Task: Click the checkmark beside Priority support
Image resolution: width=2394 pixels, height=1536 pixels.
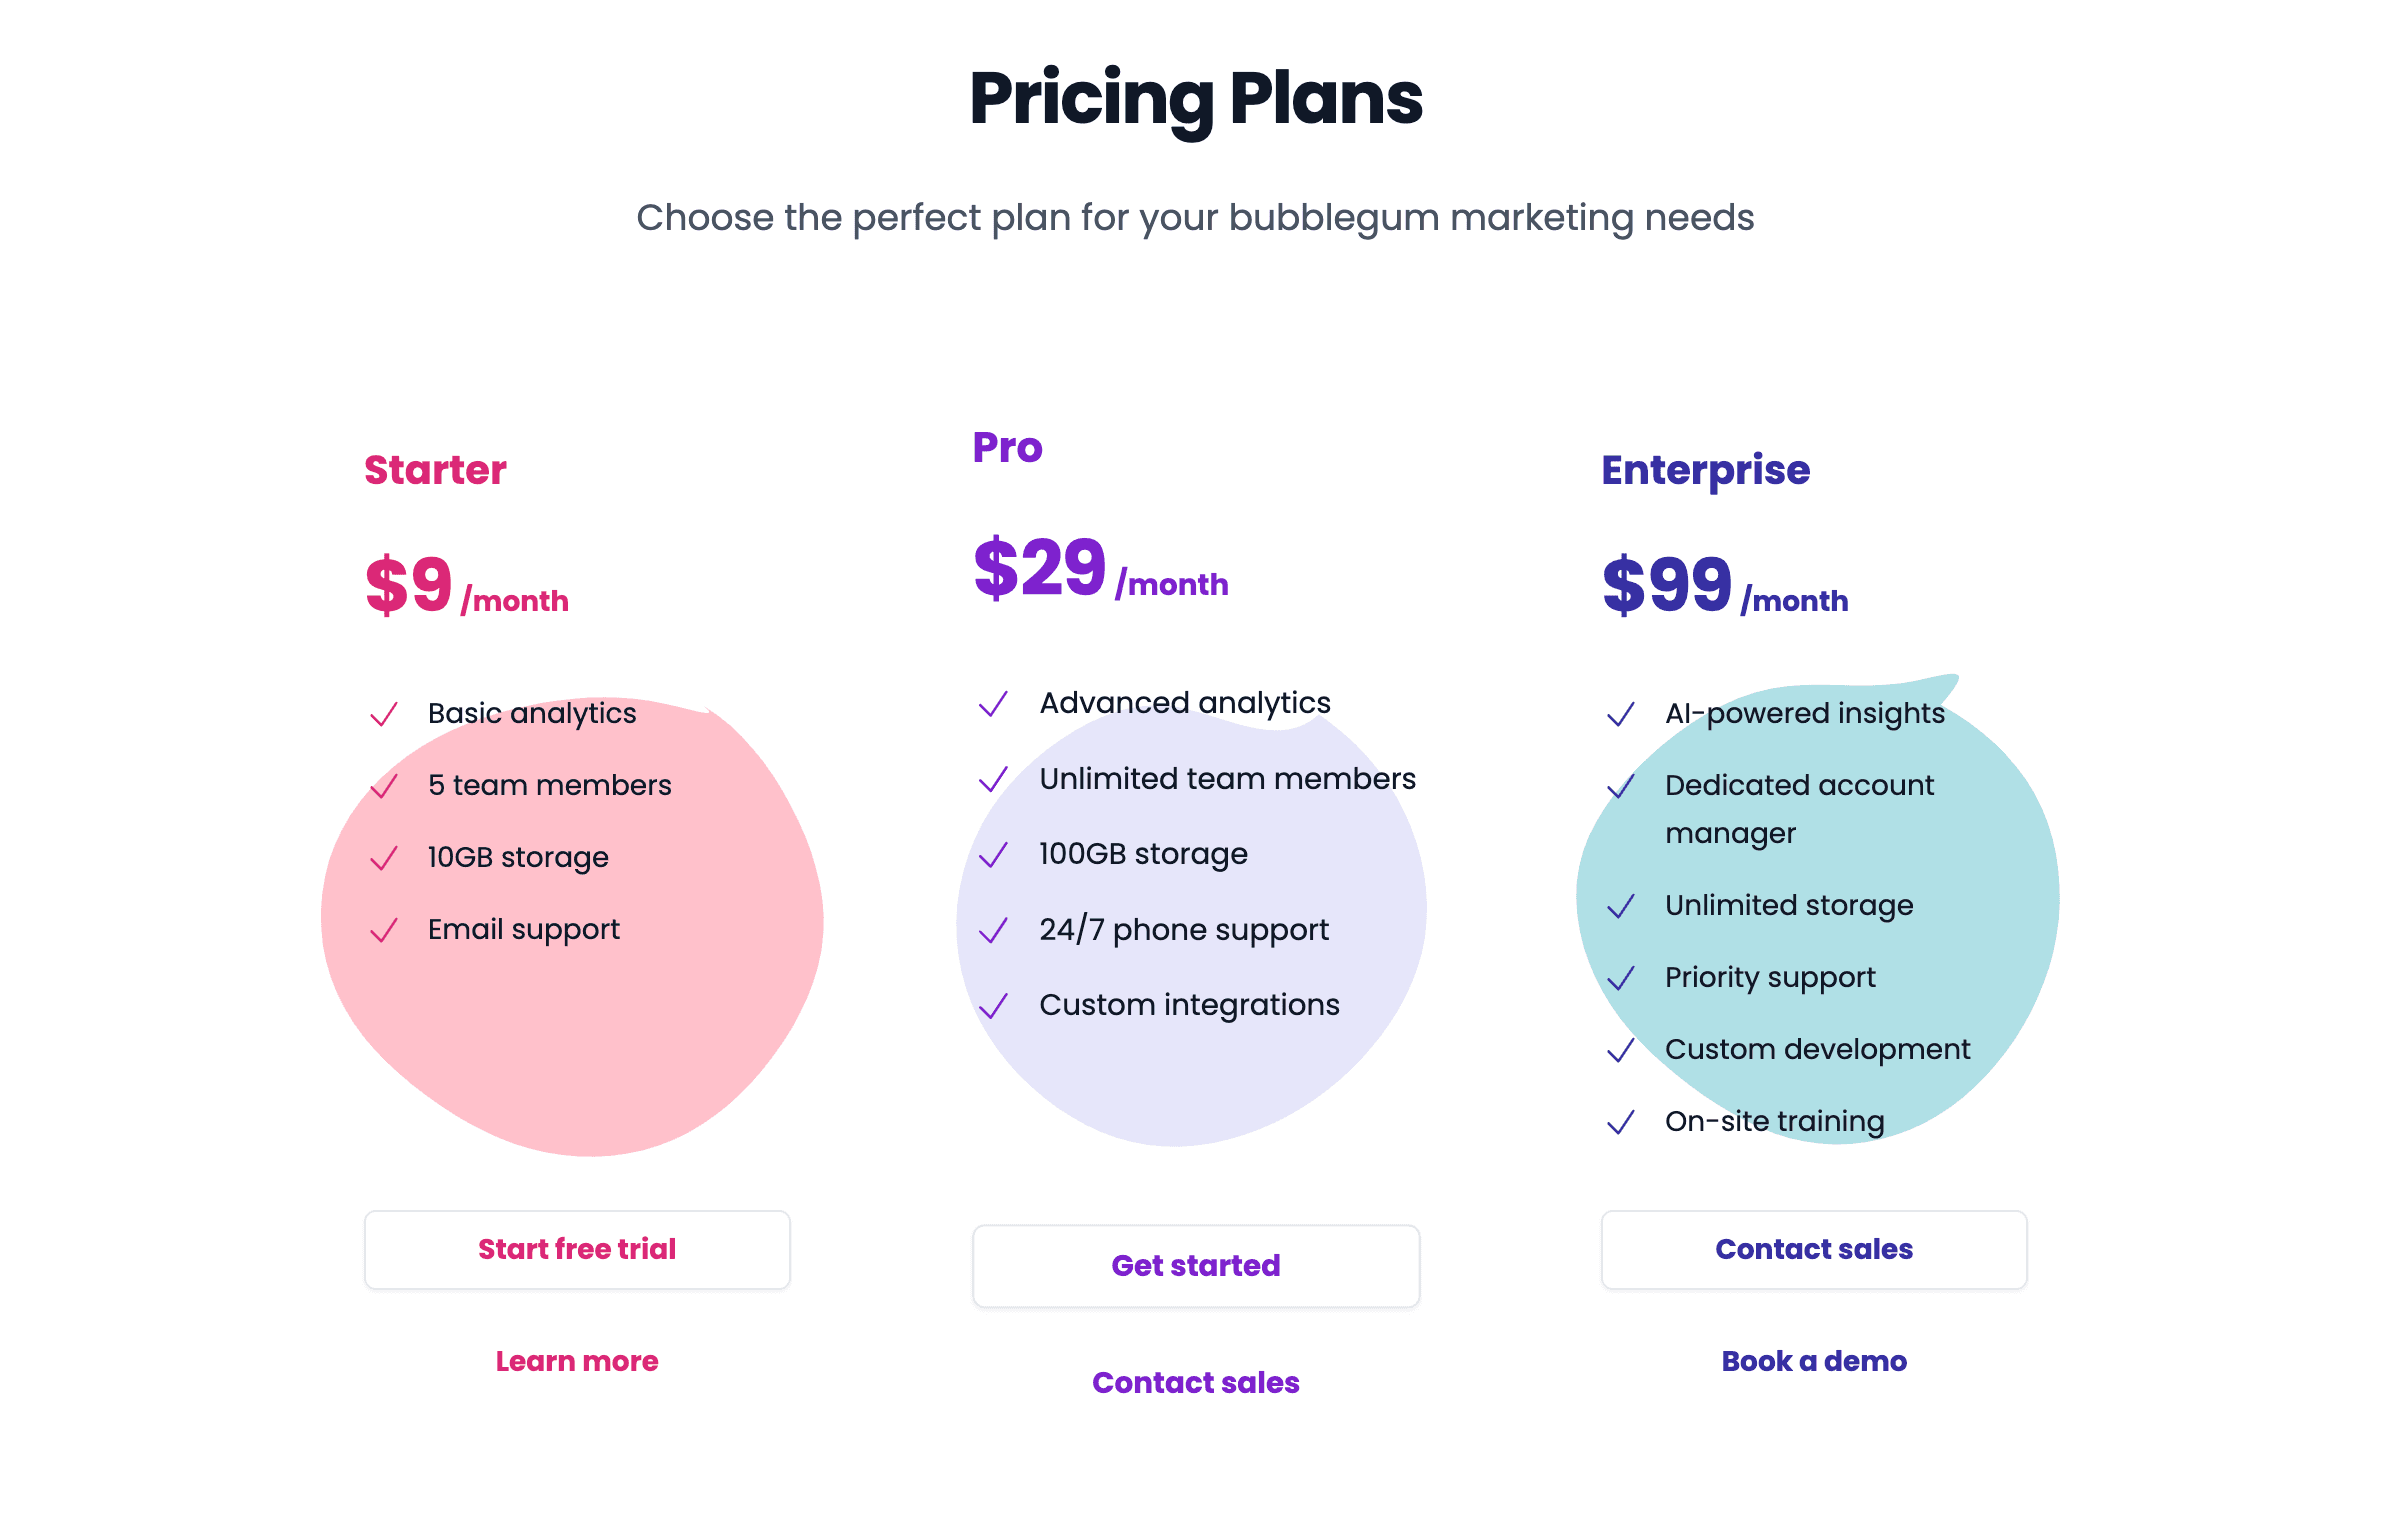Action: 1620,979
